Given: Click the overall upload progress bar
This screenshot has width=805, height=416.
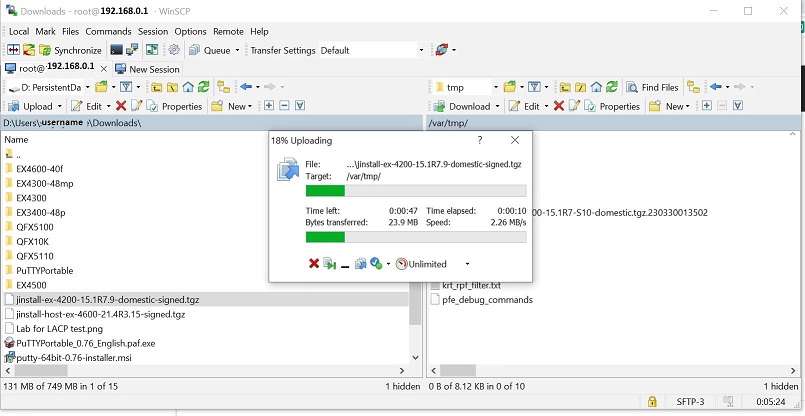Looking at the screenshot, I should tap(416, 237).
